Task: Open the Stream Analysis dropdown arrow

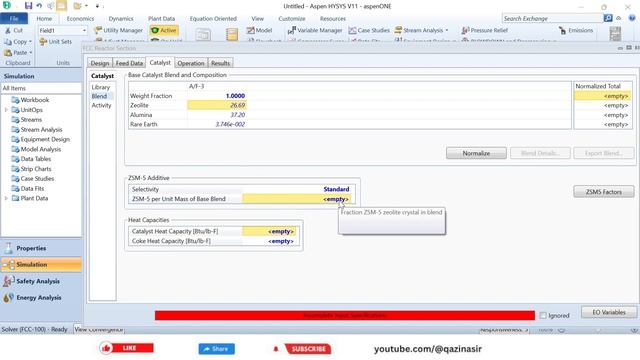Action: [x=447, y=30]
